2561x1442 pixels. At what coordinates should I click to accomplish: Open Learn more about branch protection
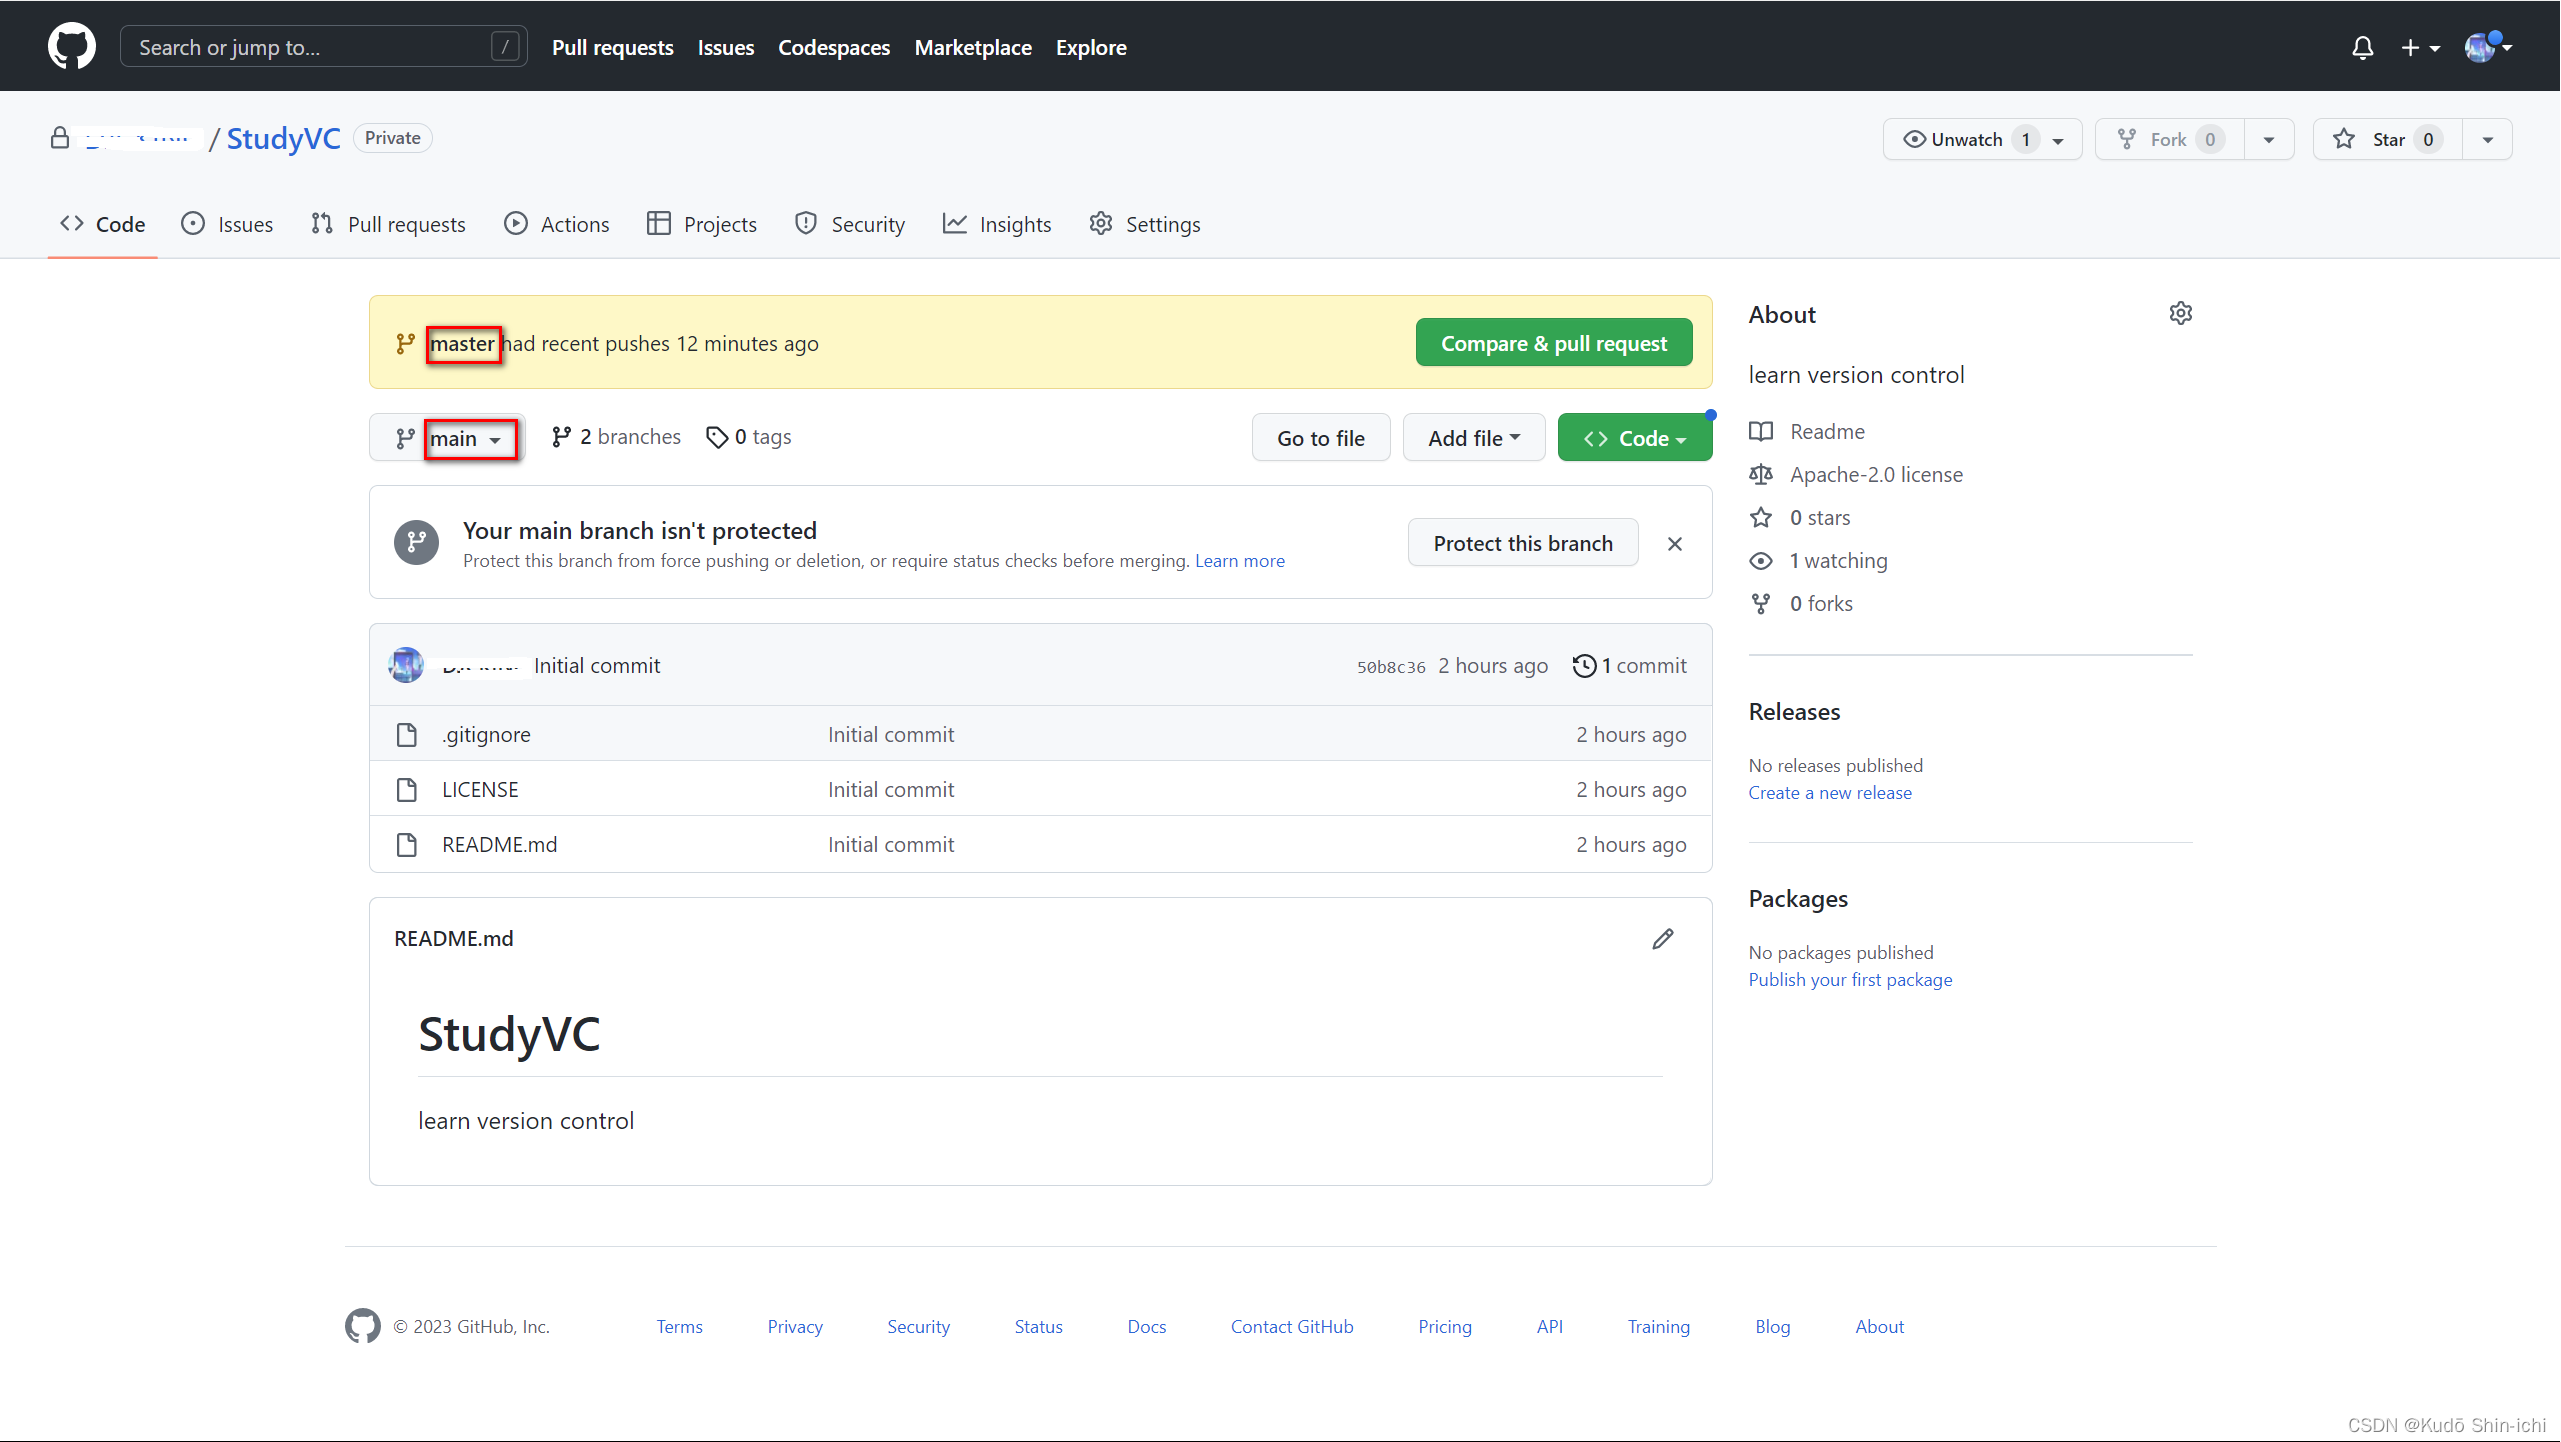coord(1240,561)
